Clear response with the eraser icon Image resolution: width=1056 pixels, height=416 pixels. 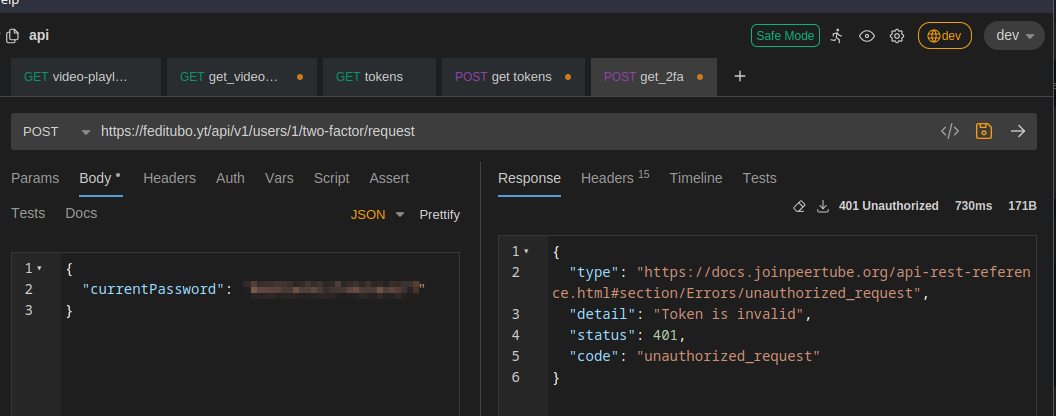click(799, 206)
